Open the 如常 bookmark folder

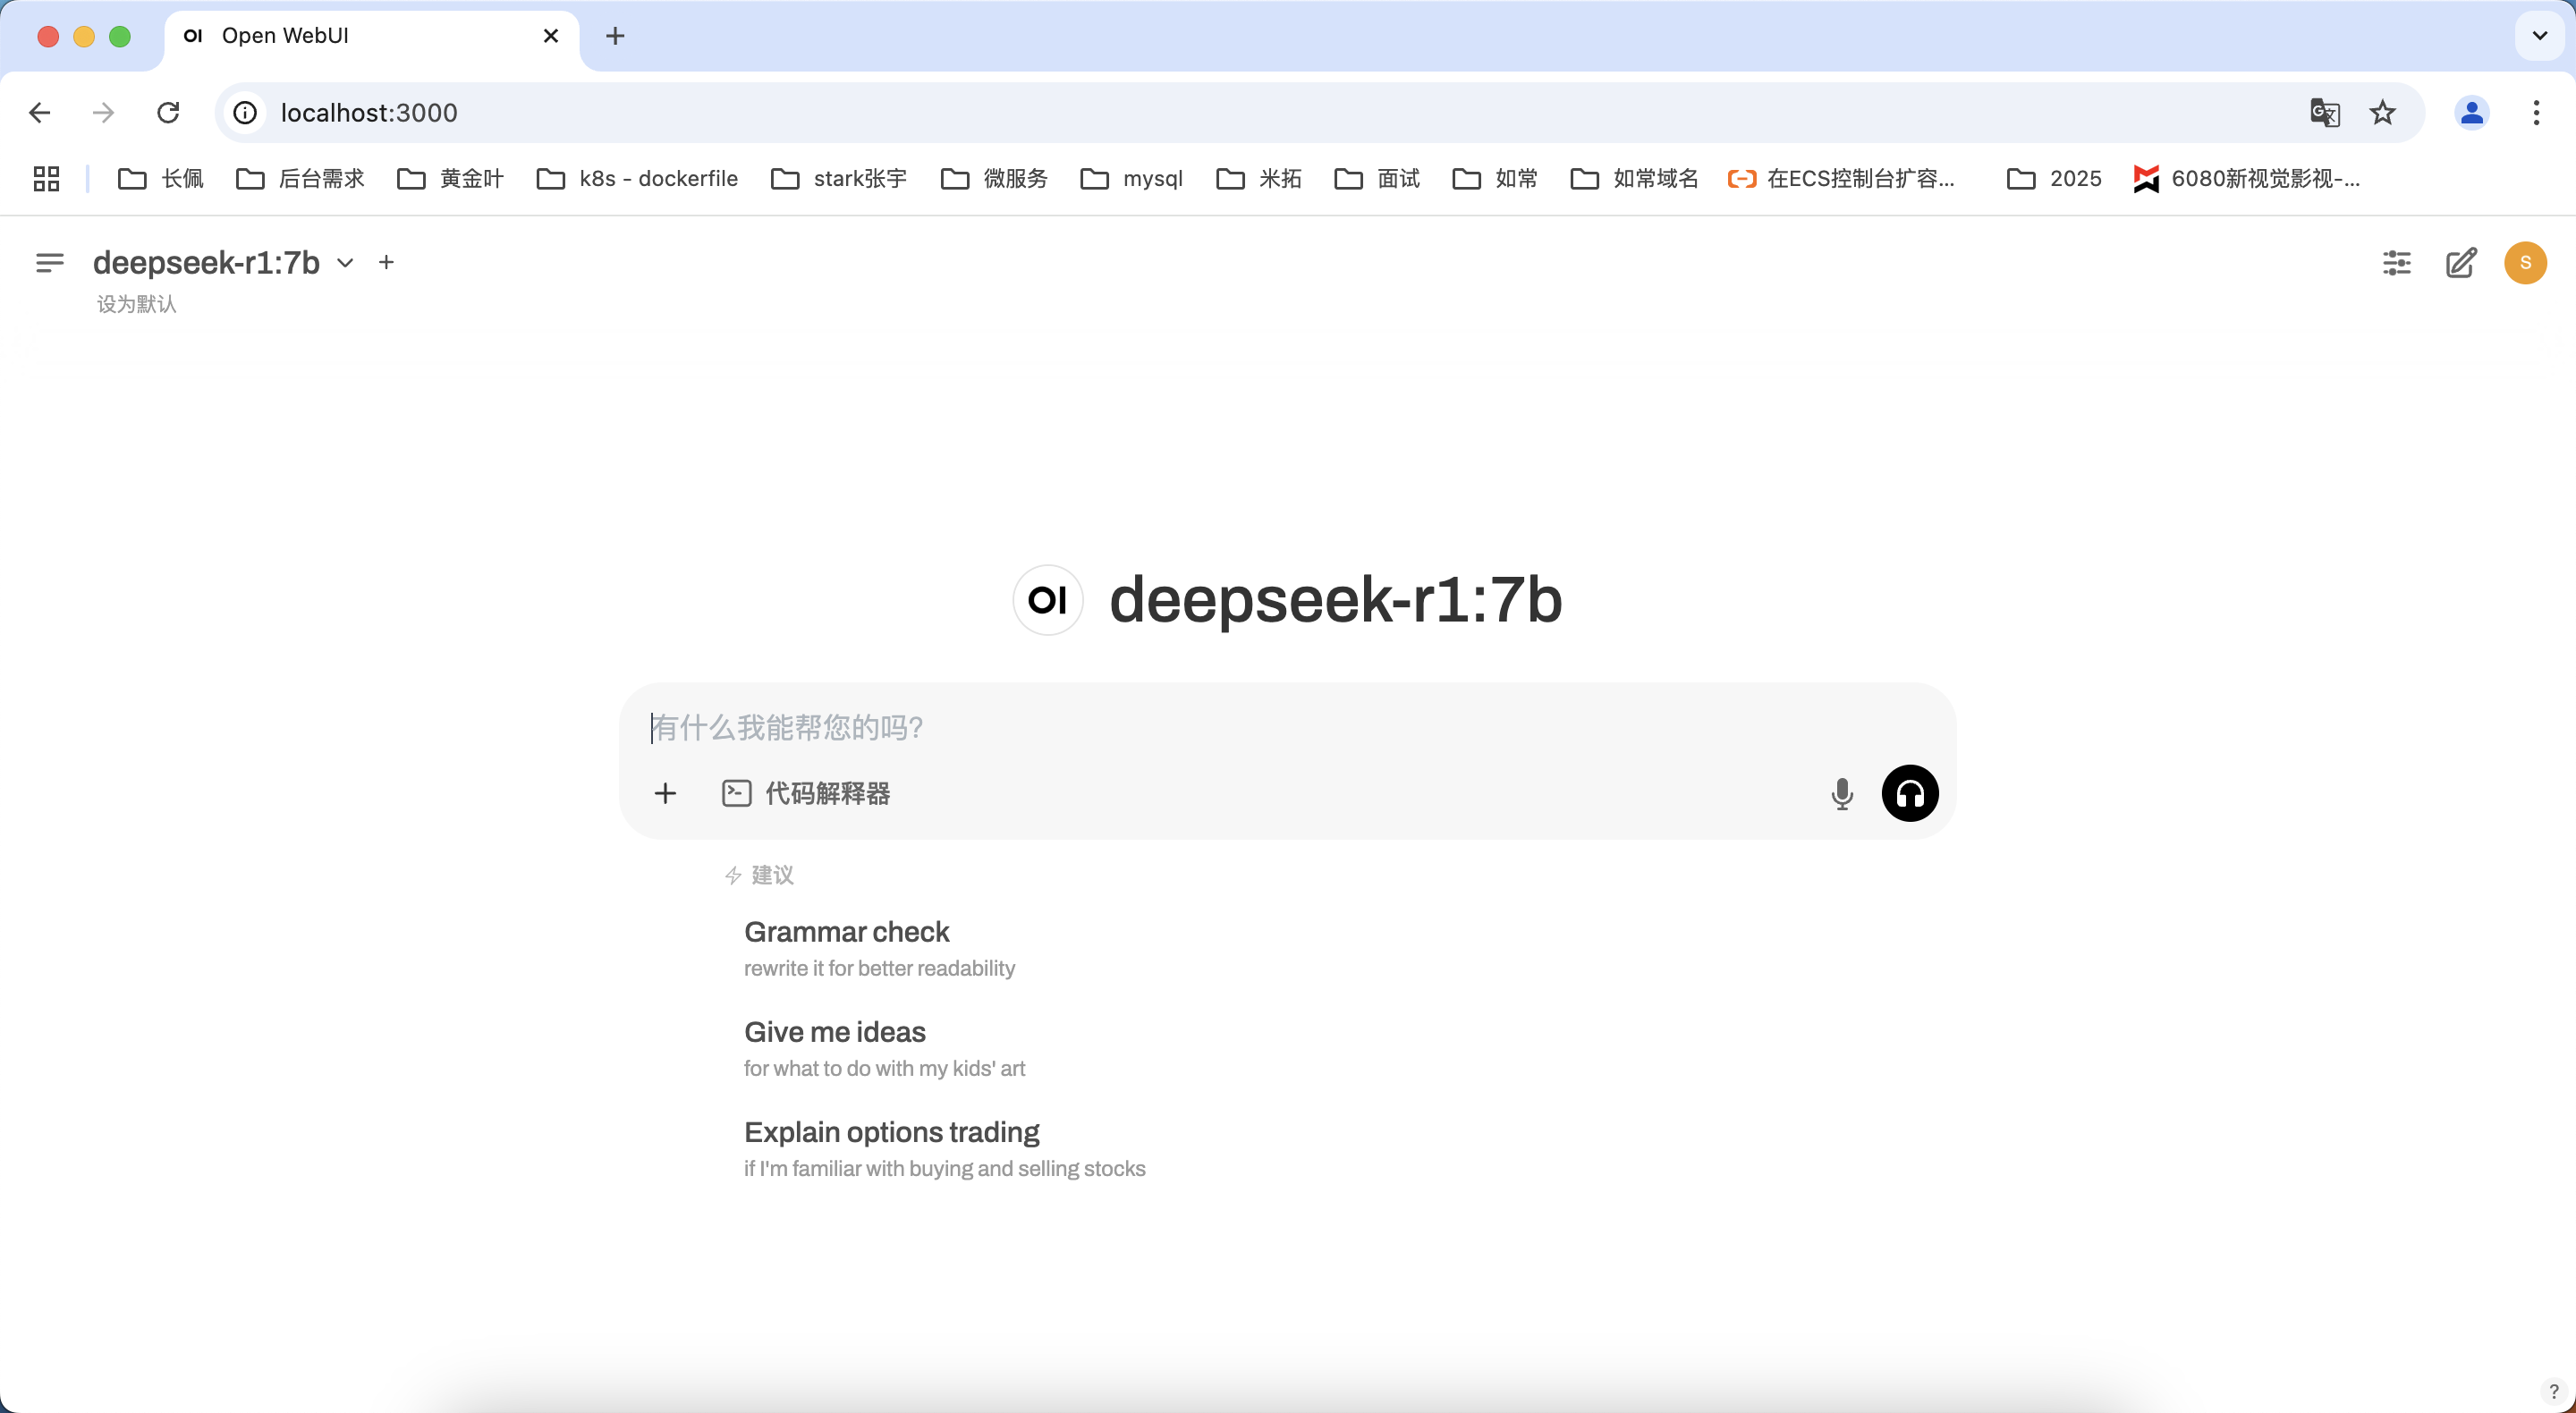coord(1496,179)
